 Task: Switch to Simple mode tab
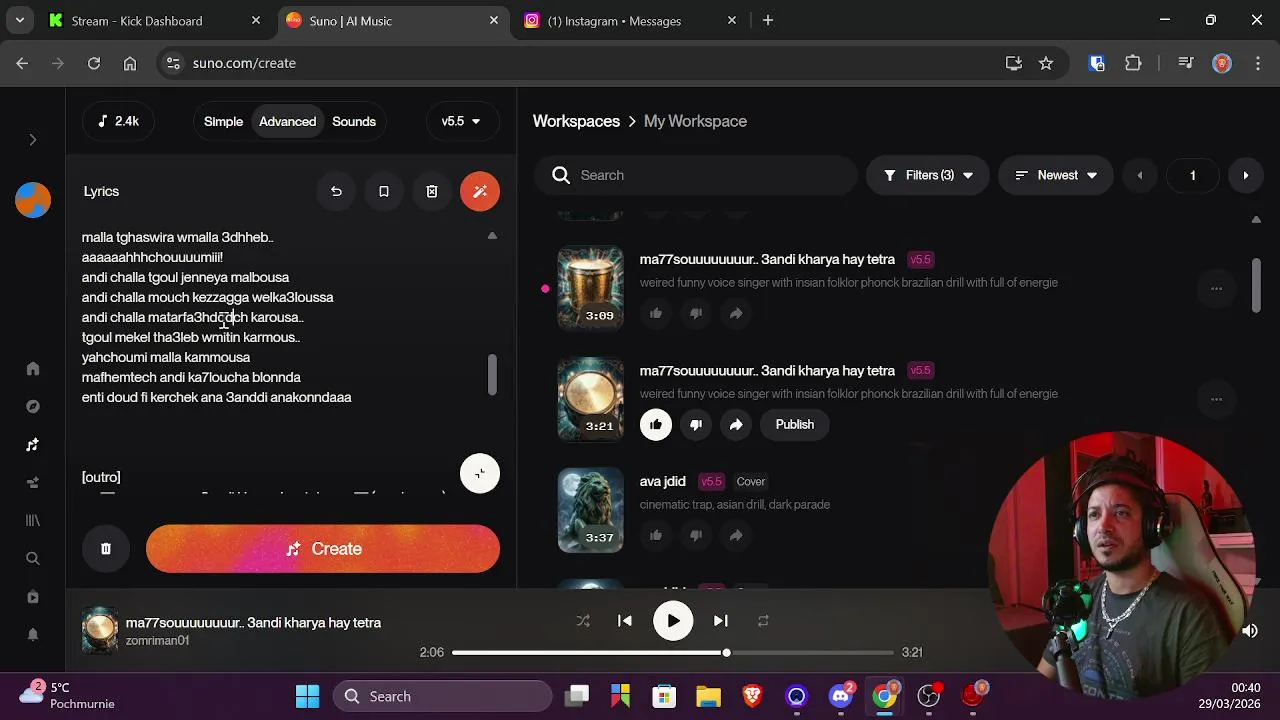coord(223,121)
